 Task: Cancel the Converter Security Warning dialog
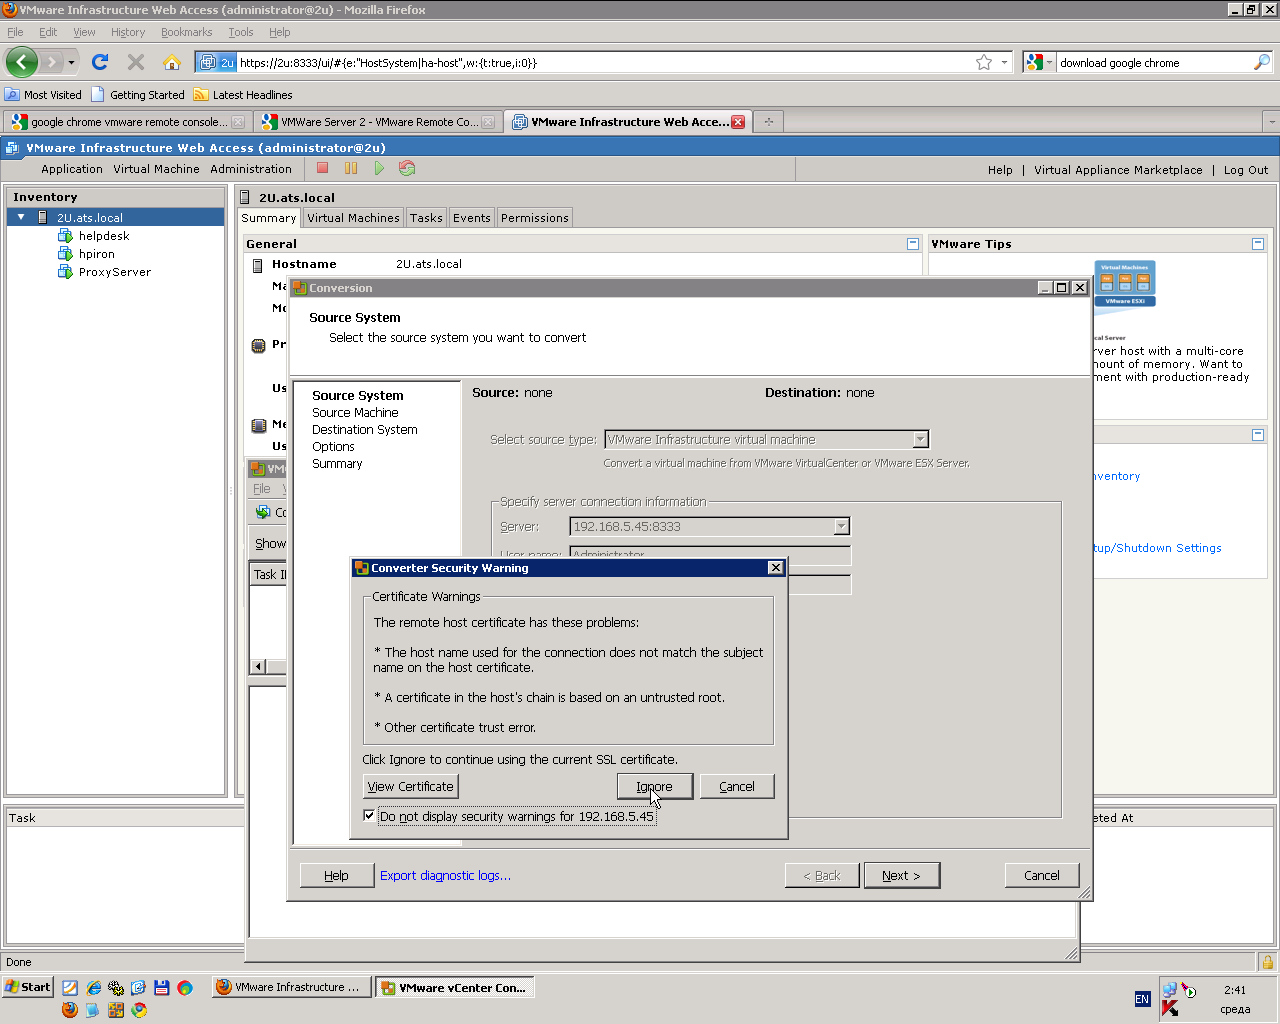point(737,787)
